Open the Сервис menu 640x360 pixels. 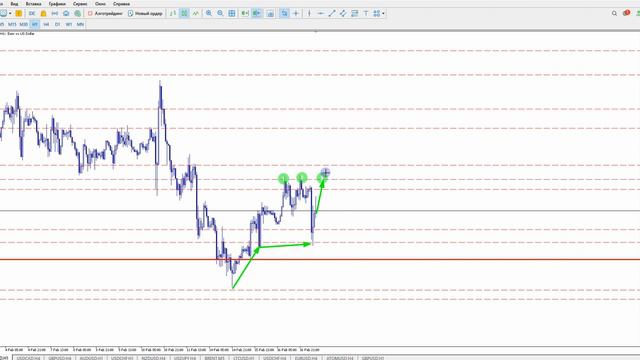tap(80, 4)
